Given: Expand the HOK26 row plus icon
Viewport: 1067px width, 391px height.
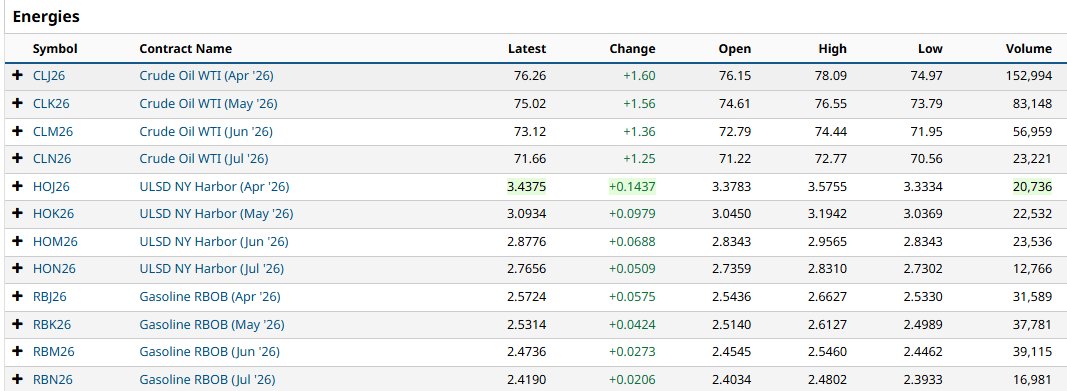Looking at the screenshot, I should coord(18,214).
